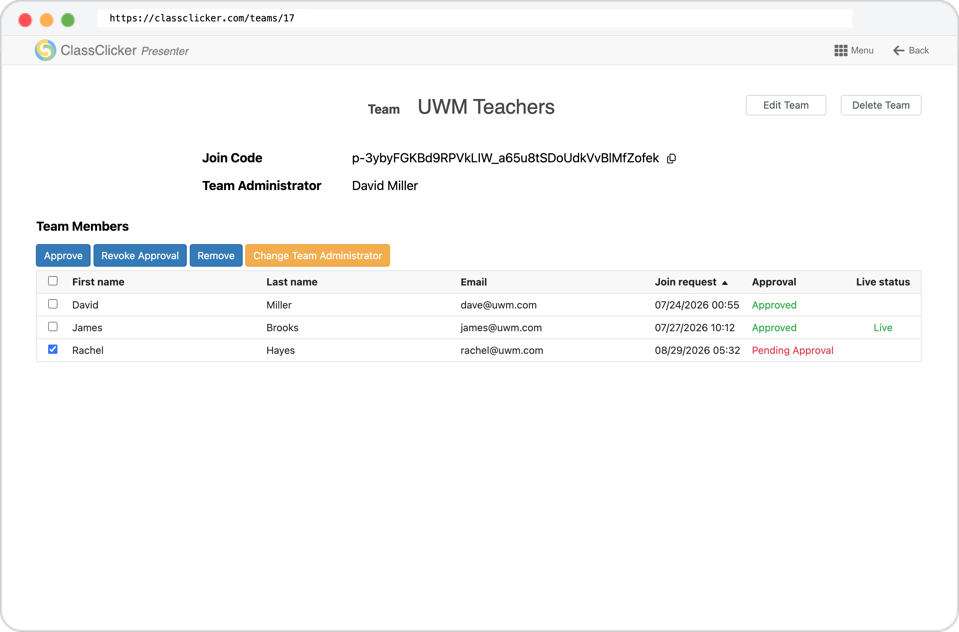The width and height of the screenshot is (959, 632).
Task: Click the Pending Approval status
Action: 792,350
